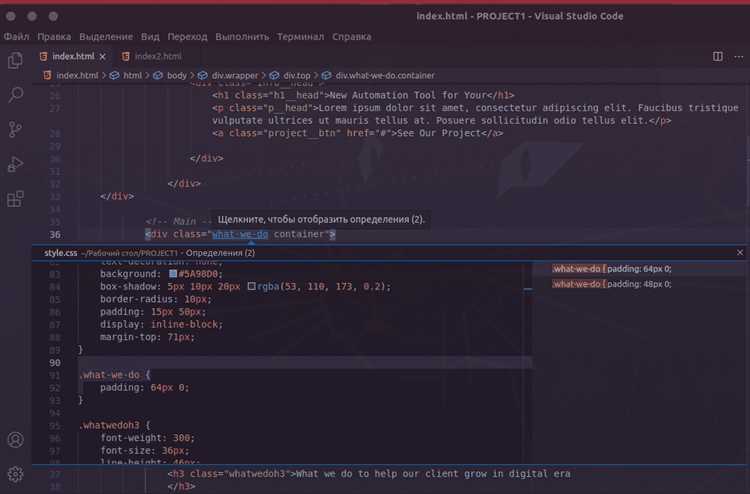Image resolution: width=750 pixels, height=494 pixels.
Task: Click the display: inline-block declaration
Action: point(161,324)
